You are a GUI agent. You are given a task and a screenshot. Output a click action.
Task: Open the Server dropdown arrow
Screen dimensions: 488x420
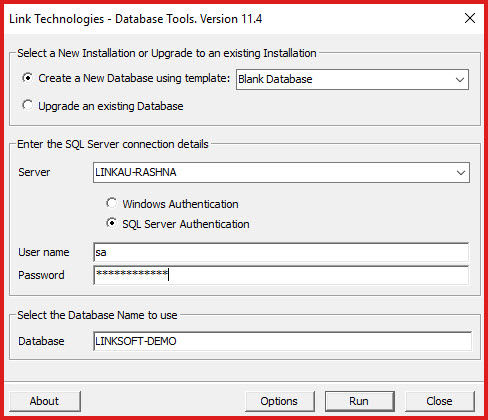(461, 173)
